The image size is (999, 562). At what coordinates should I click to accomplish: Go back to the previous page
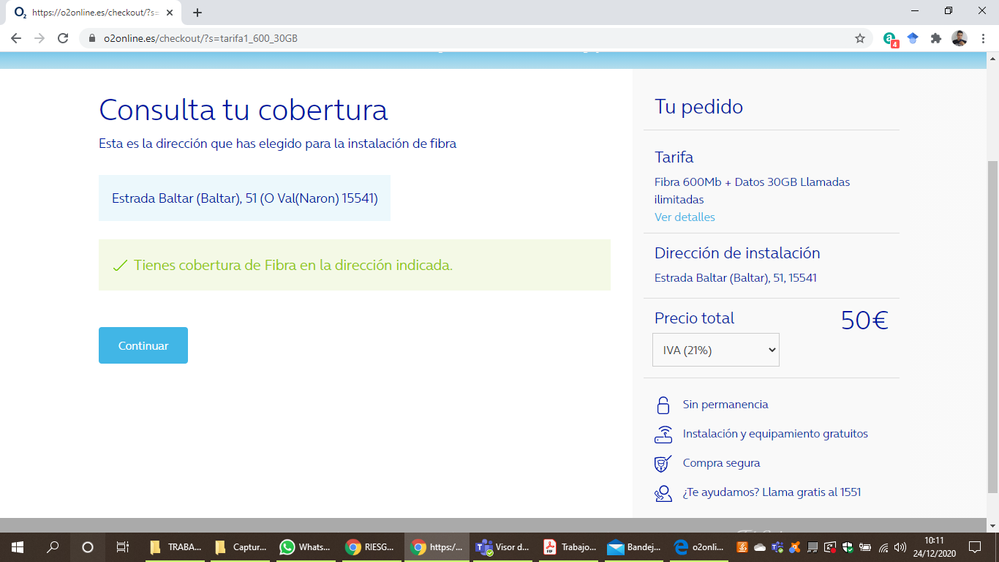16,38
